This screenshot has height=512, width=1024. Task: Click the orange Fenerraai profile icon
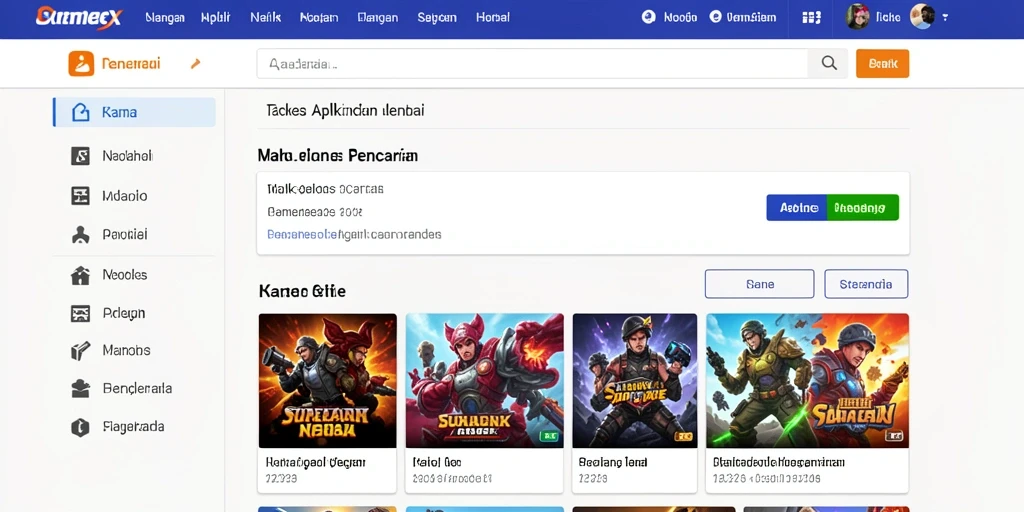(x=81, y=64)
